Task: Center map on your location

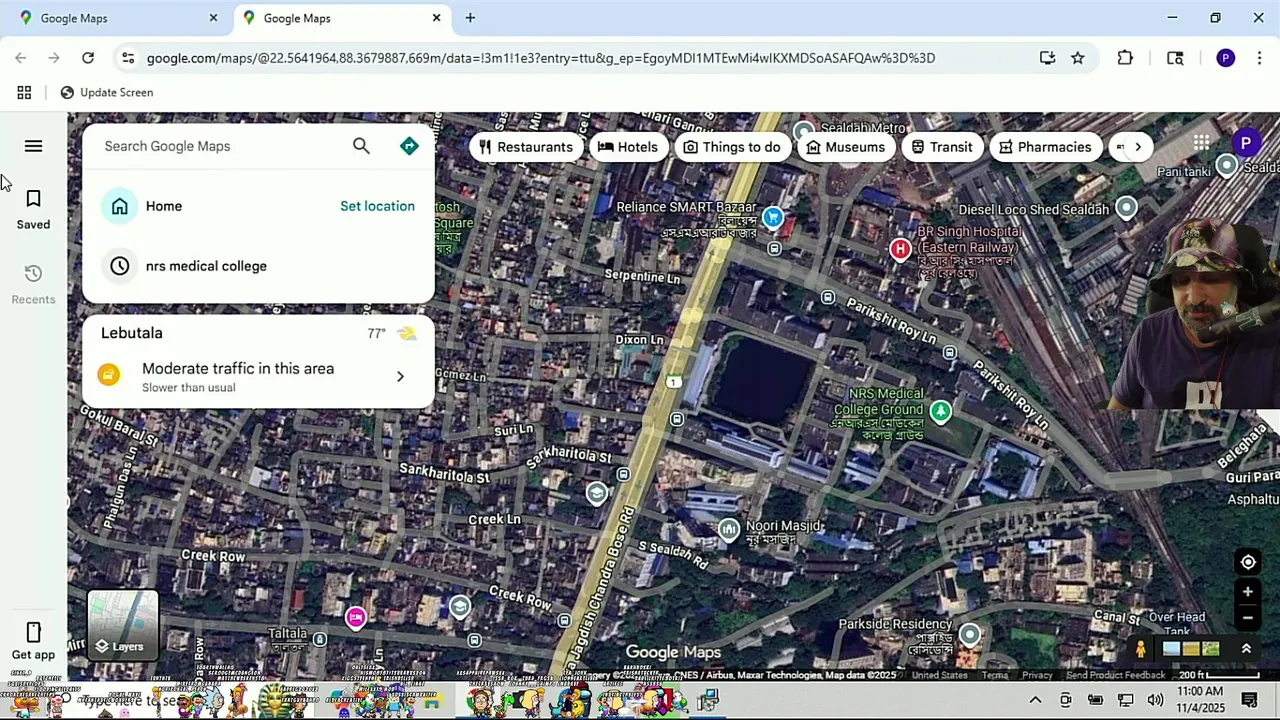Action: (x=1248, y=562)
